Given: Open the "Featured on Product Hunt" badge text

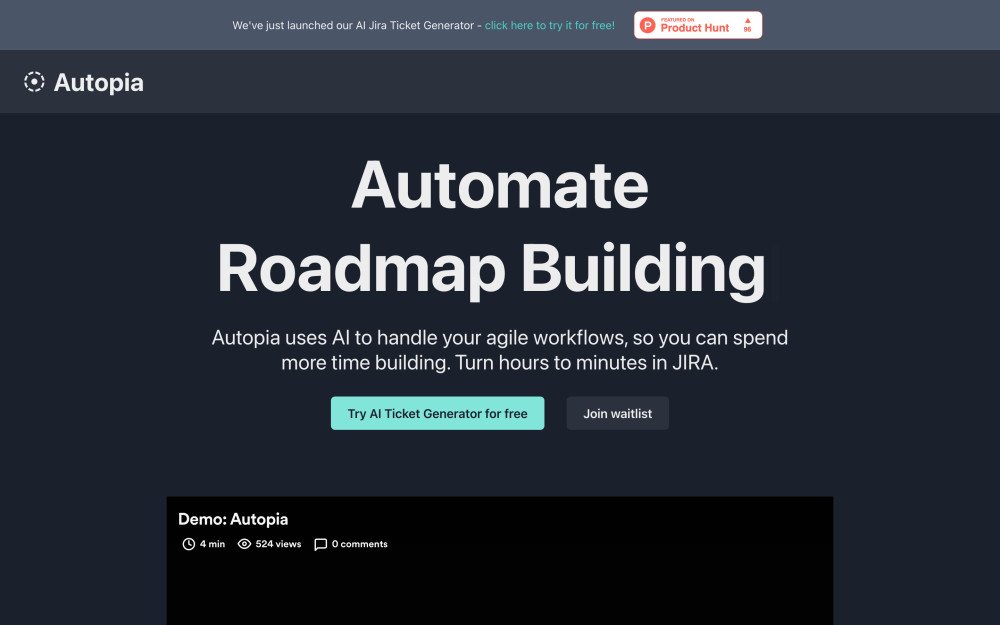Looking at the screenshot, I should point(694,25).
